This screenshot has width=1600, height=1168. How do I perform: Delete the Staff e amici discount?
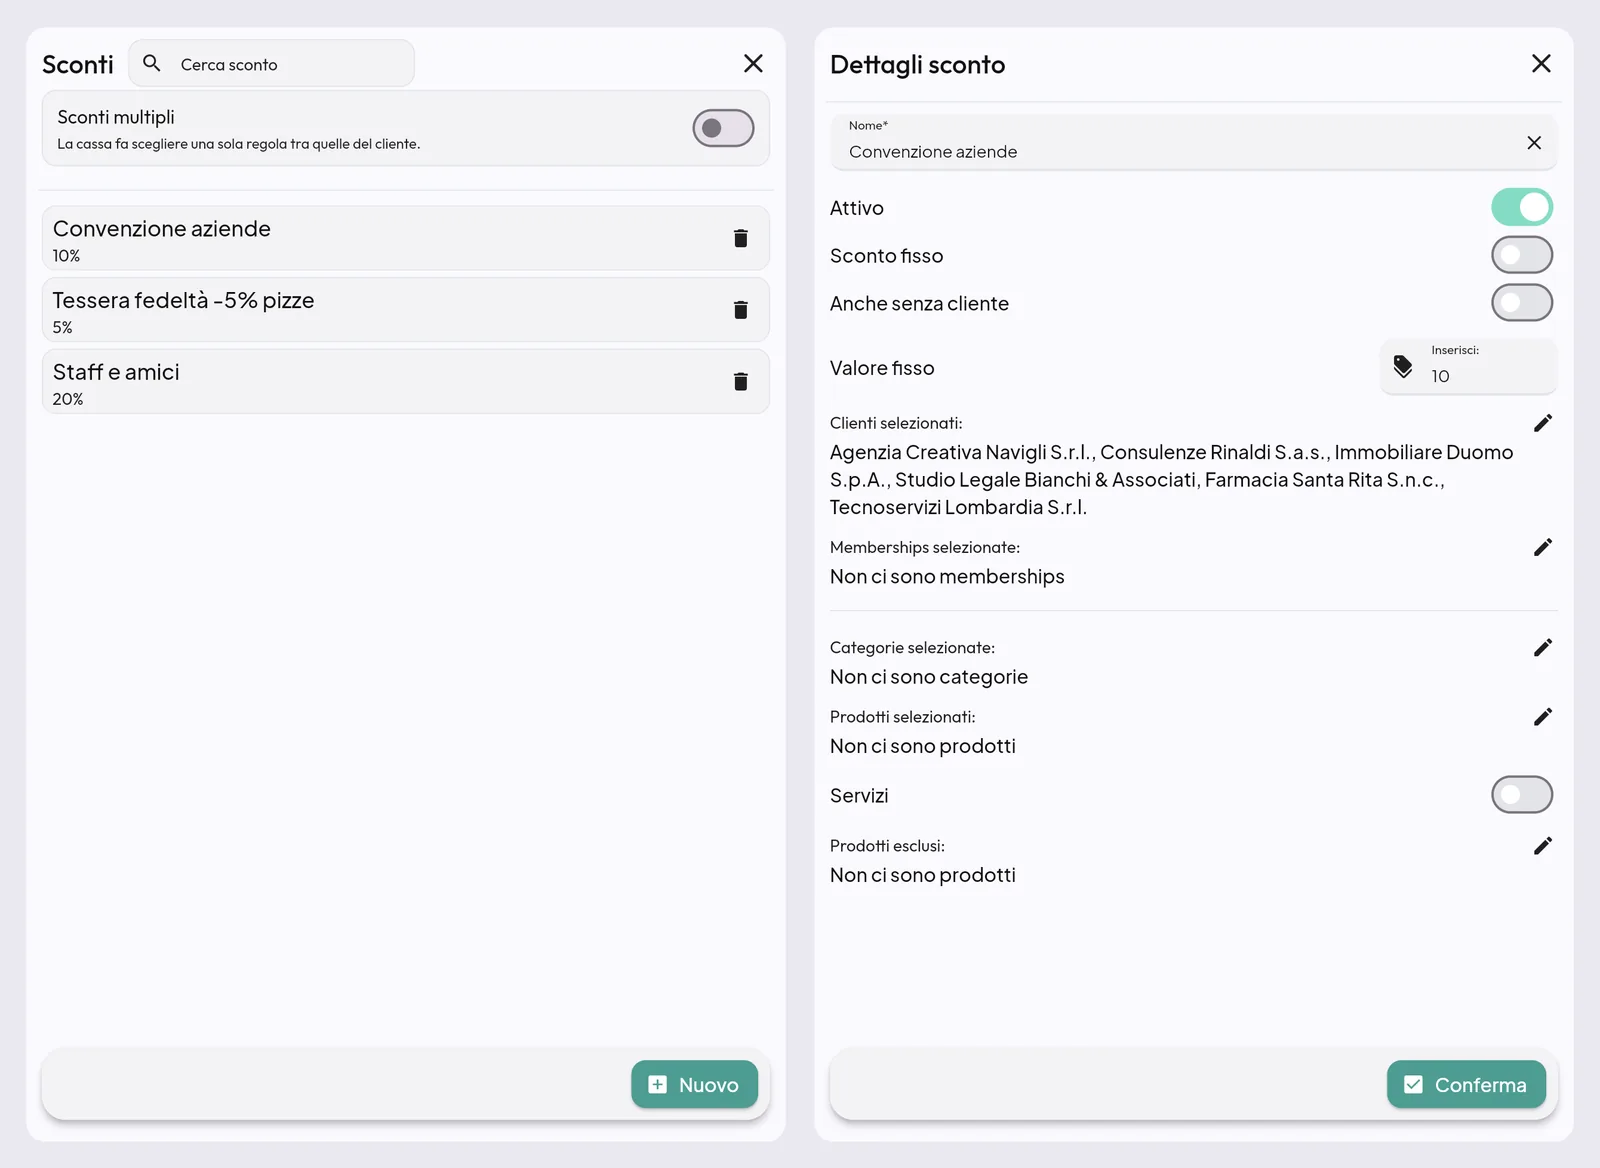(x=740, y=381)
